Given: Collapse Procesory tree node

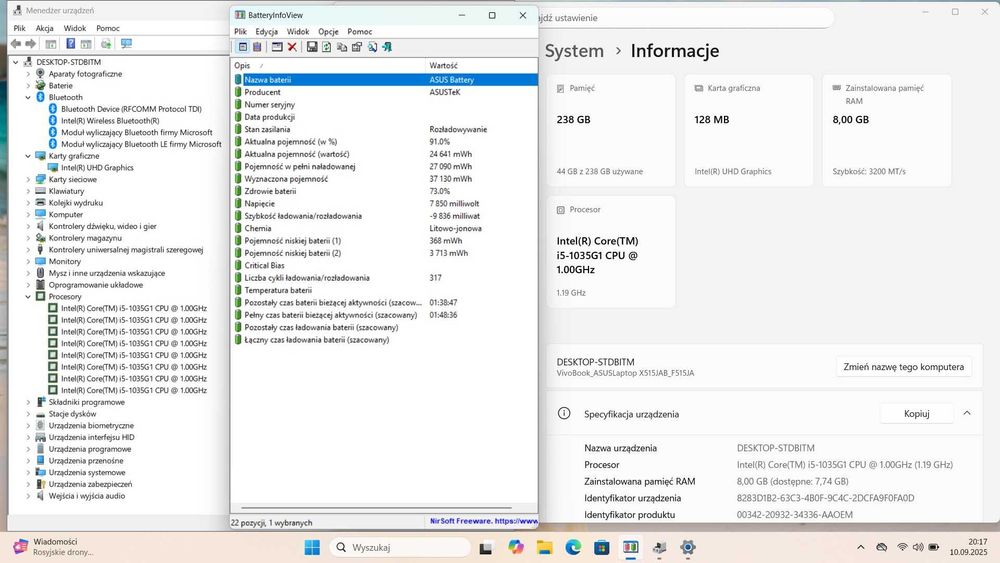Looking at the screenshot, I should pos(28,297).
